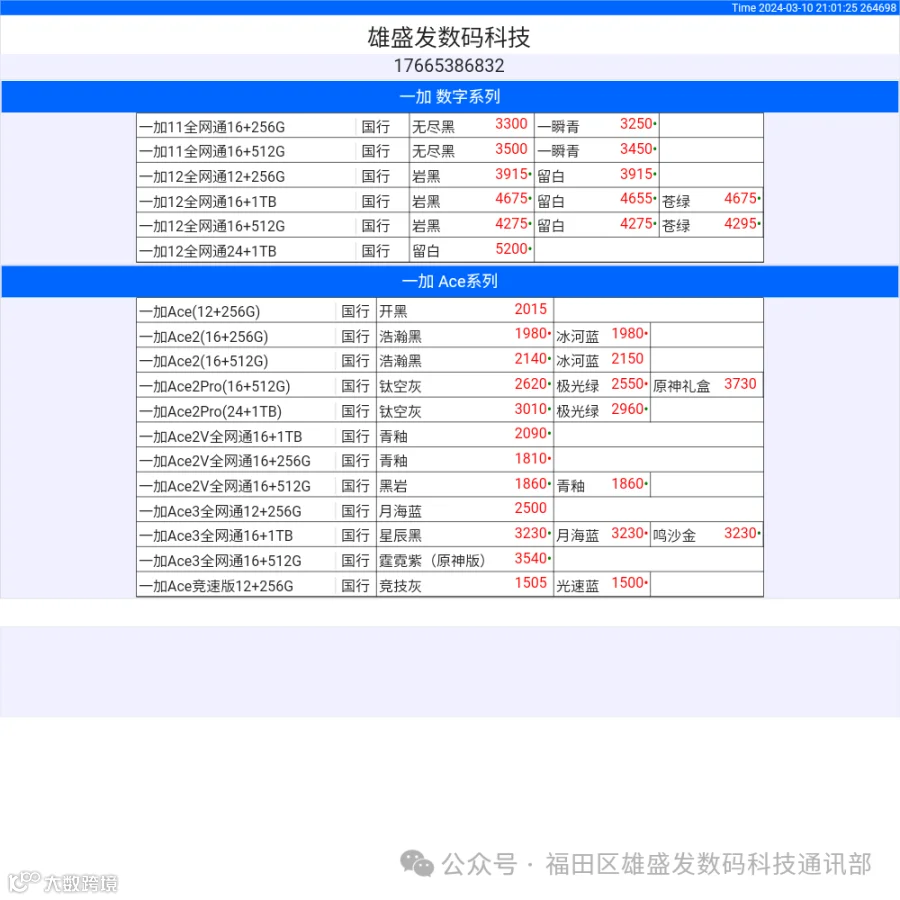Select row 一加Ace3全网通12+256G

(x=450, y=510)
